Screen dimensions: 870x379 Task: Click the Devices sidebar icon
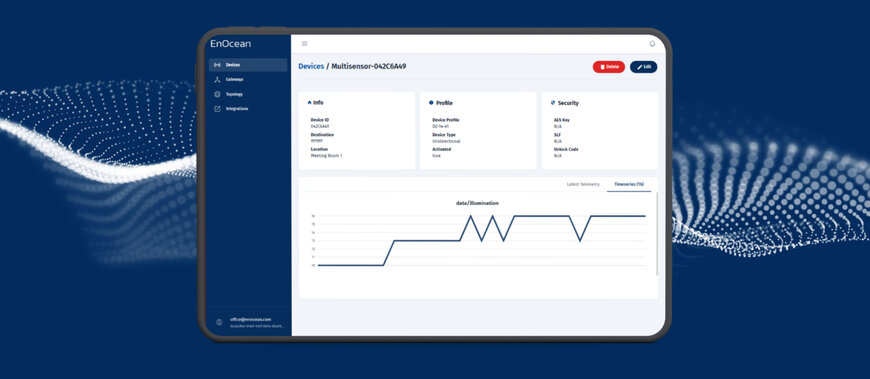click(217, 65)
